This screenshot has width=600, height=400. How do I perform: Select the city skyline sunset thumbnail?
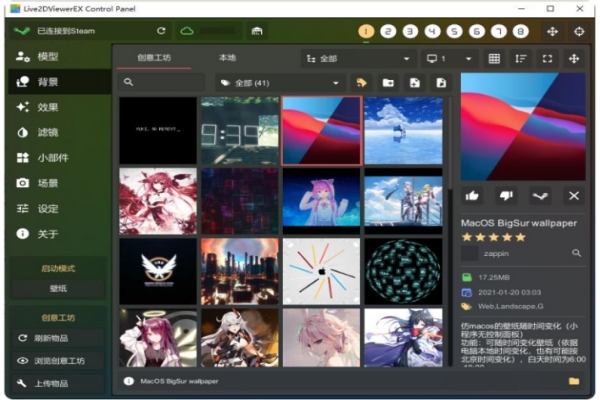240,271
